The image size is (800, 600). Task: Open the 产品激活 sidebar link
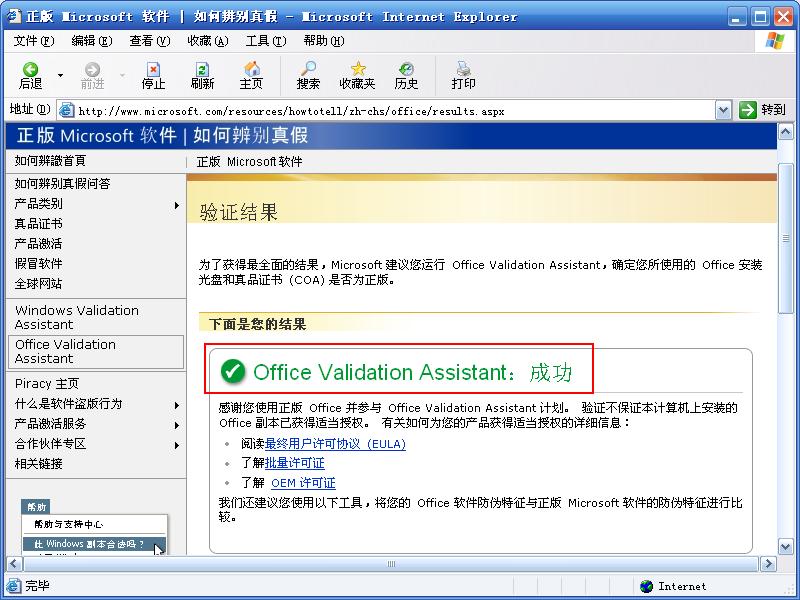click(38, 243)
